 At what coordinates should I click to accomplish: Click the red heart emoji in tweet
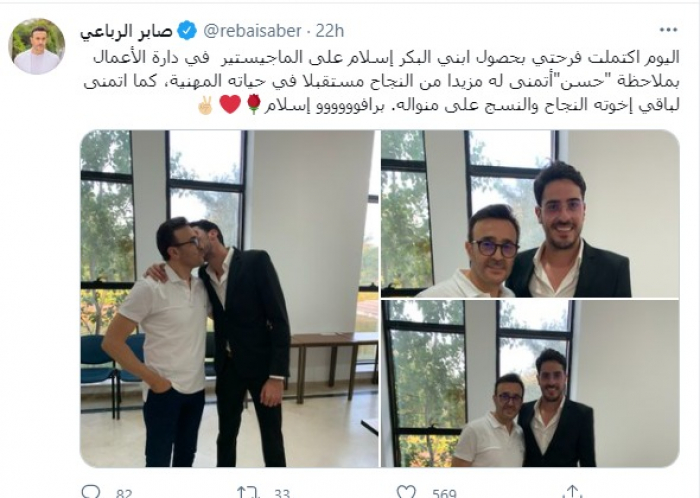tap(230, 105)
